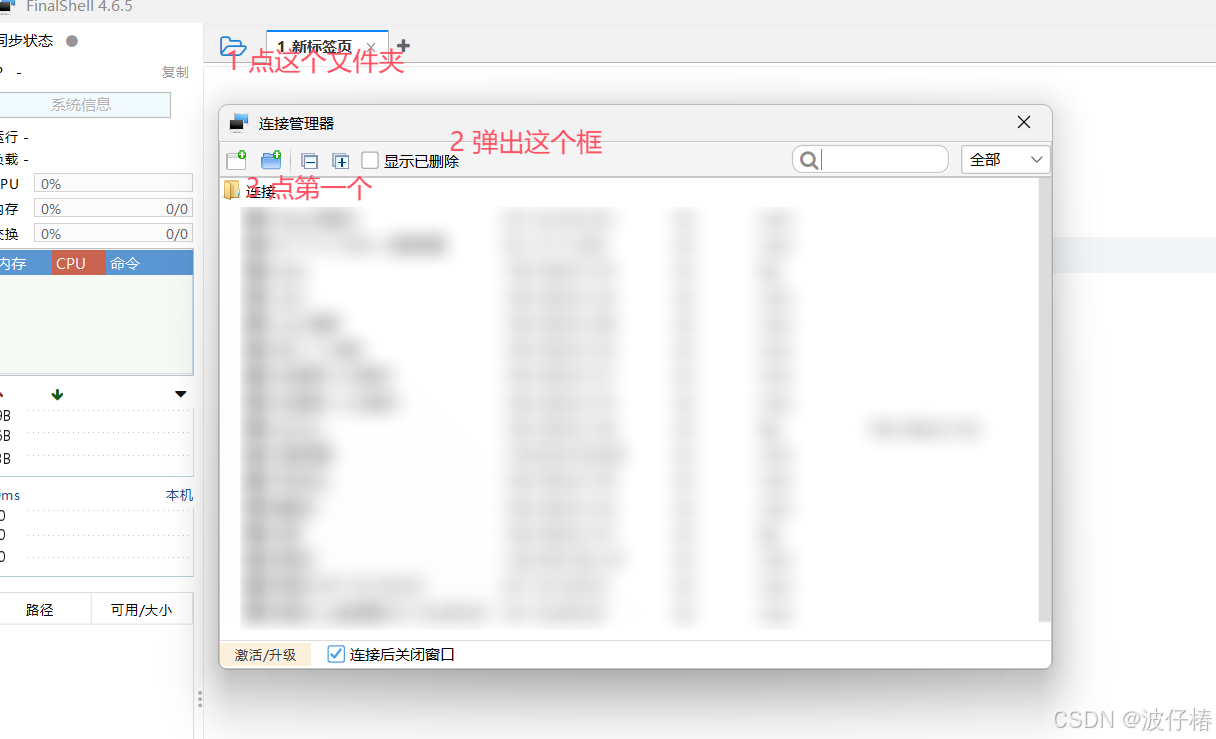Add a new tab with the plus icon

(x=403, y=46)
